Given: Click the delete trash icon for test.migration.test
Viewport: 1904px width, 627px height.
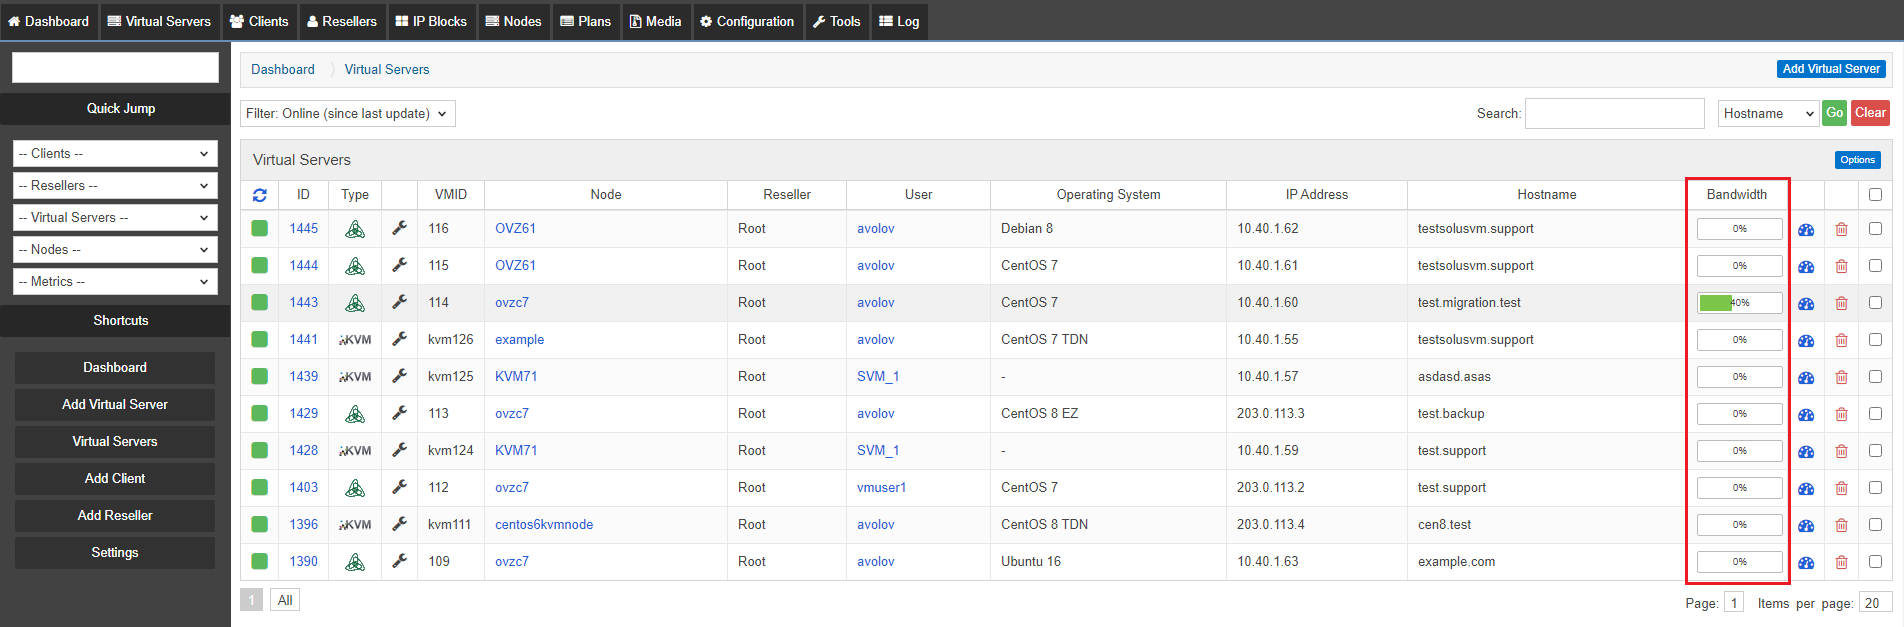Looking at the screenshot, I should [x=1841, y=303].
